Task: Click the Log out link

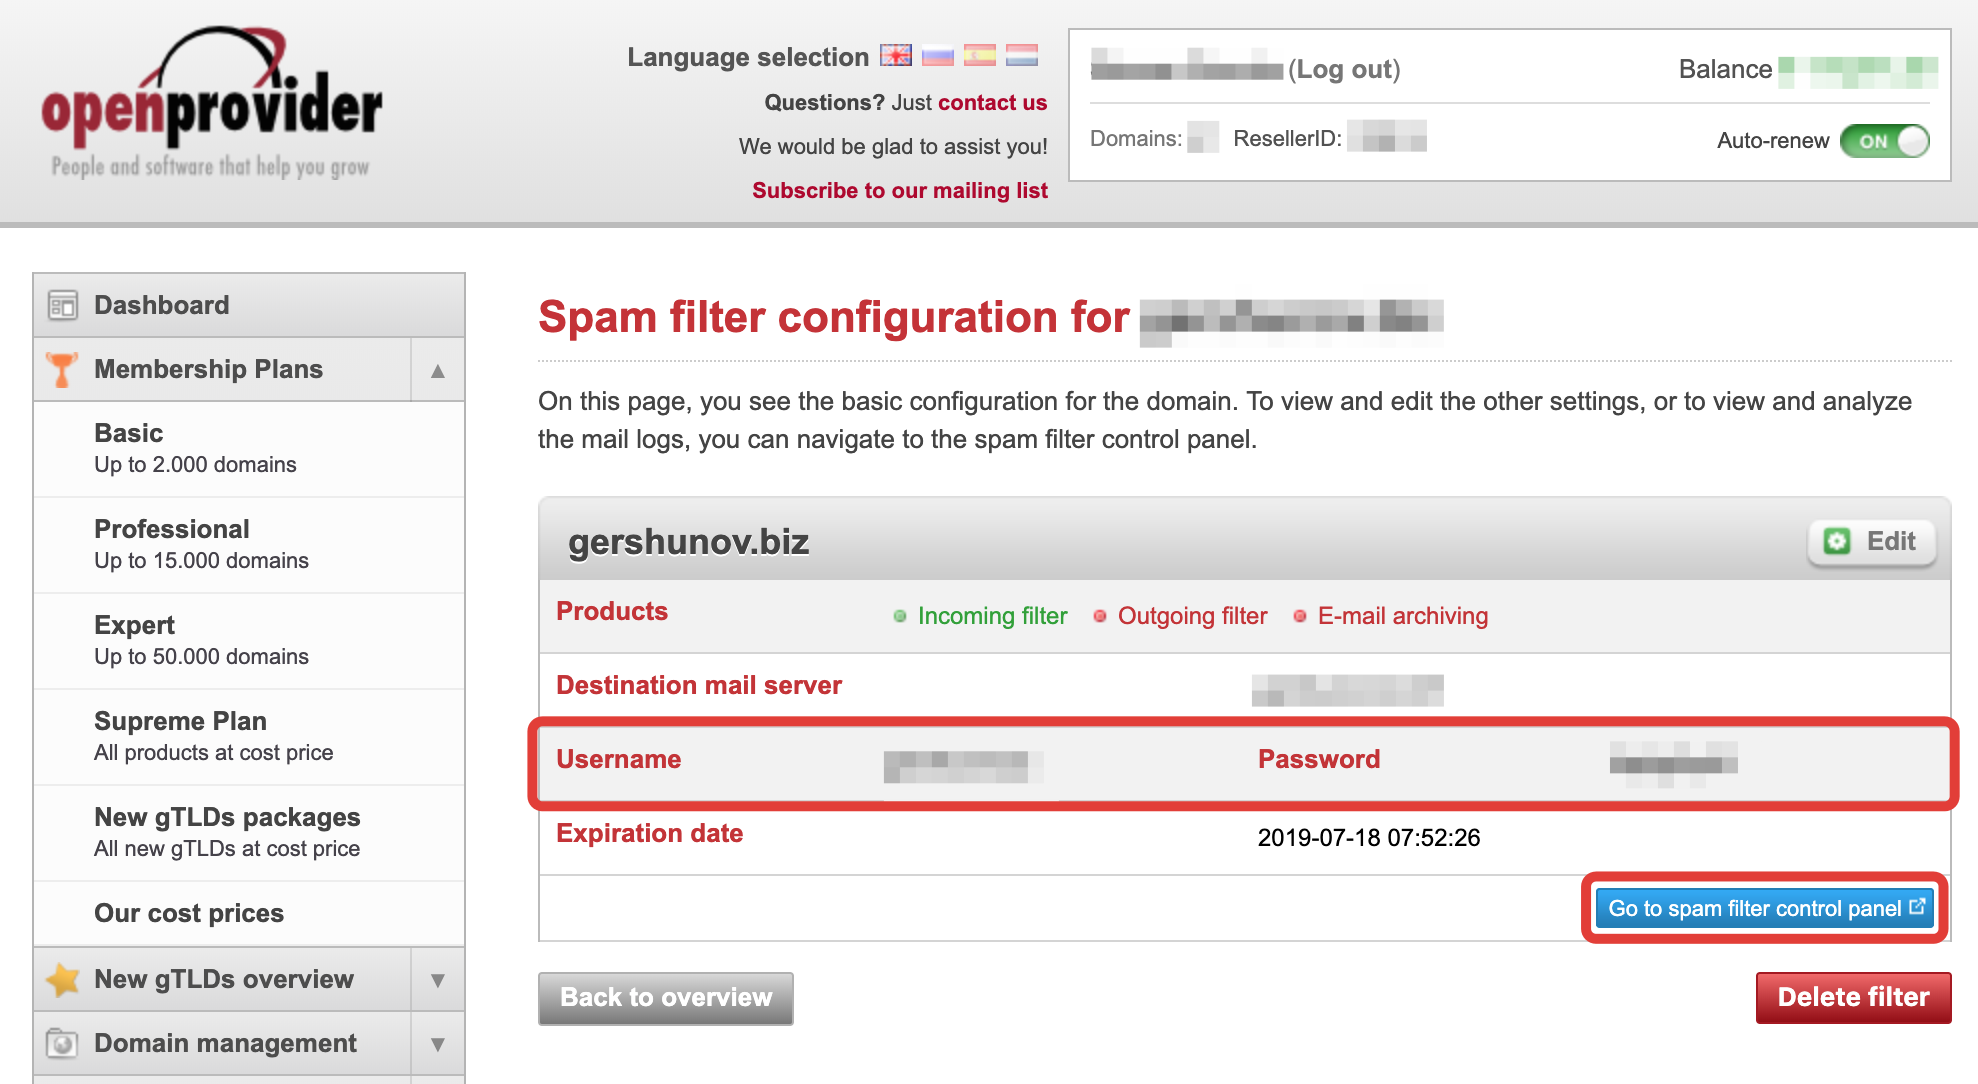Action: (1344, 69)
